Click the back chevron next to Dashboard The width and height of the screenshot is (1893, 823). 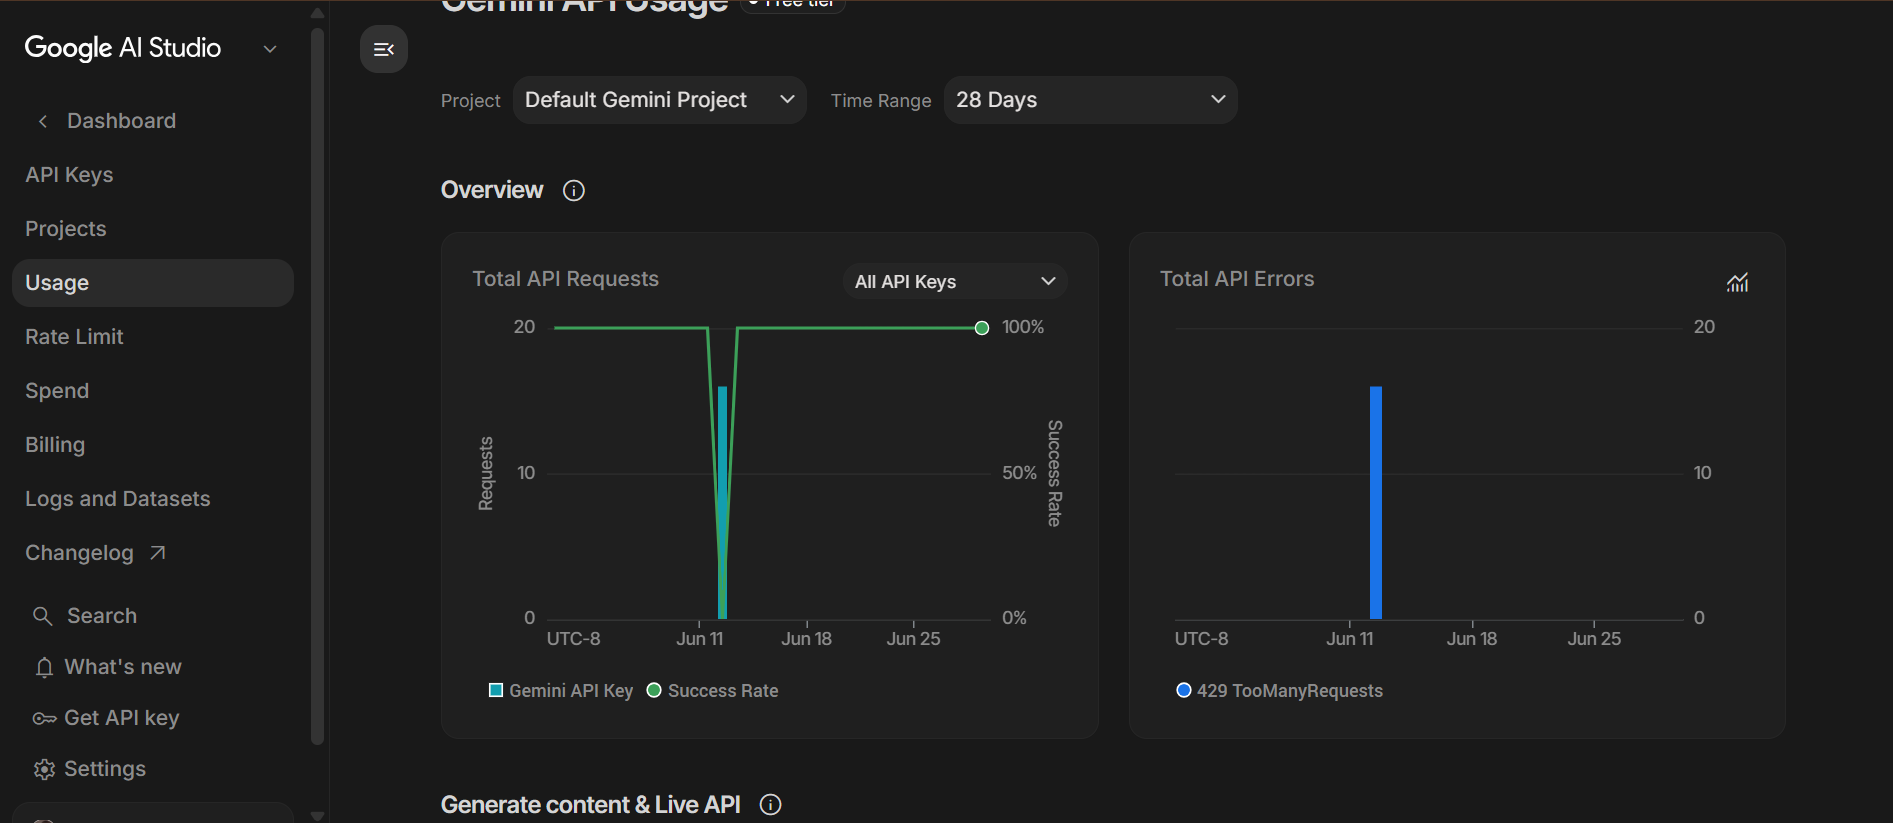(43, 121)
